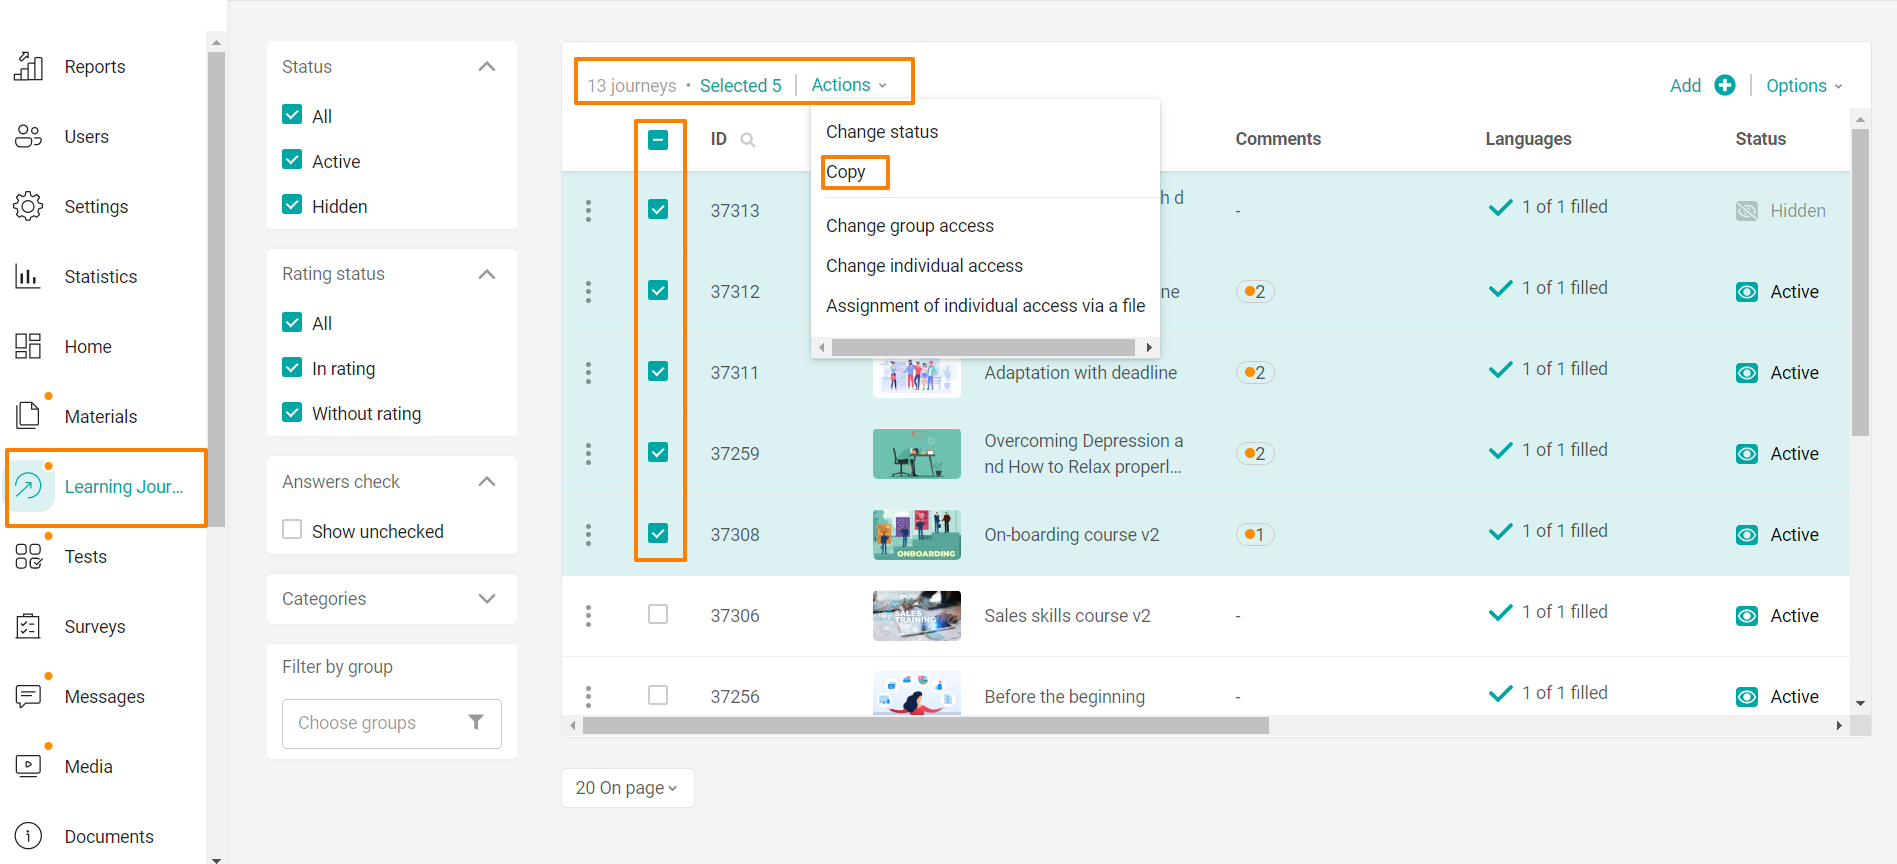This screenshot has height=864, width=1897.
Task: Click the horizontal scrollbar of journeys table
Action: click(926, 725)
